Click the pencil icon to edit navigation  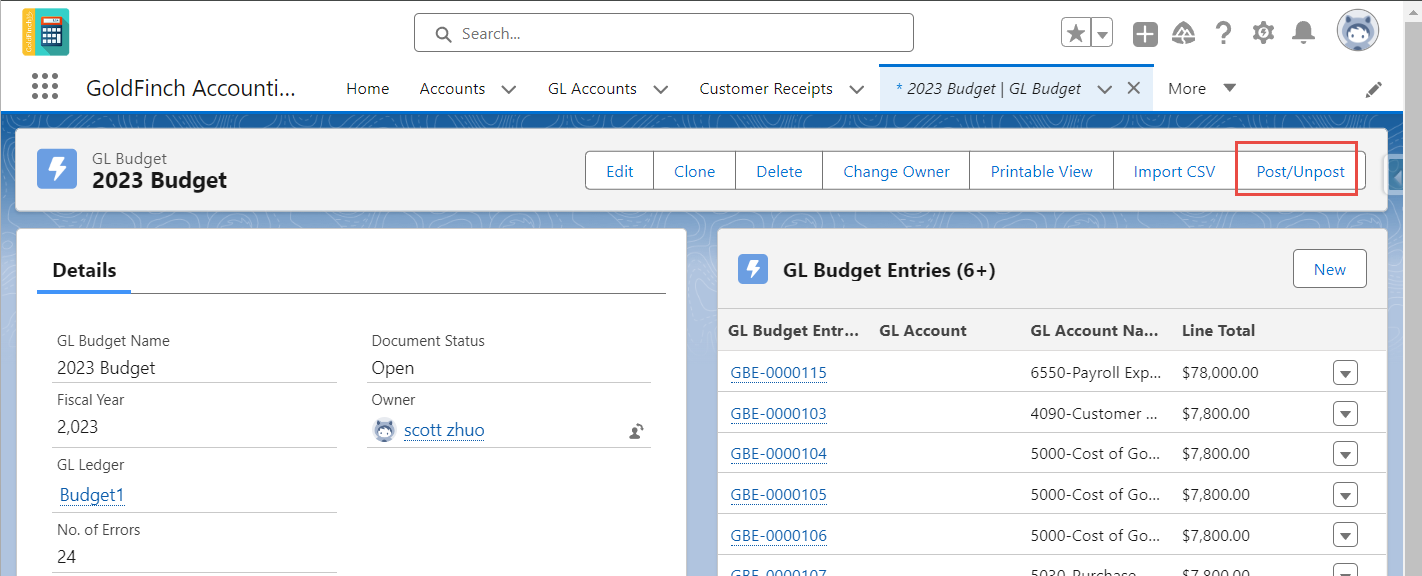point(1374,89)
